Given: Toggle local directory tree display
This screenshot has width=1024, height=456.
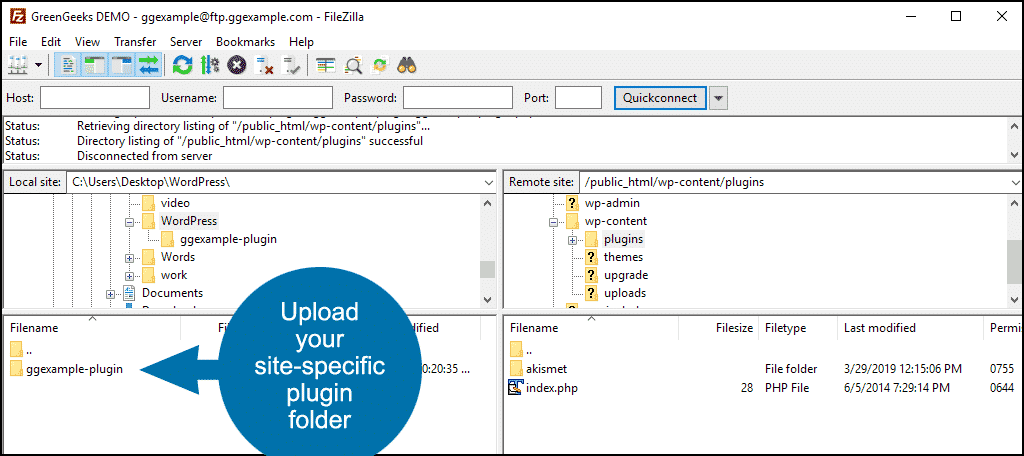Looking at the screenshot, I should tap(95, 65).
